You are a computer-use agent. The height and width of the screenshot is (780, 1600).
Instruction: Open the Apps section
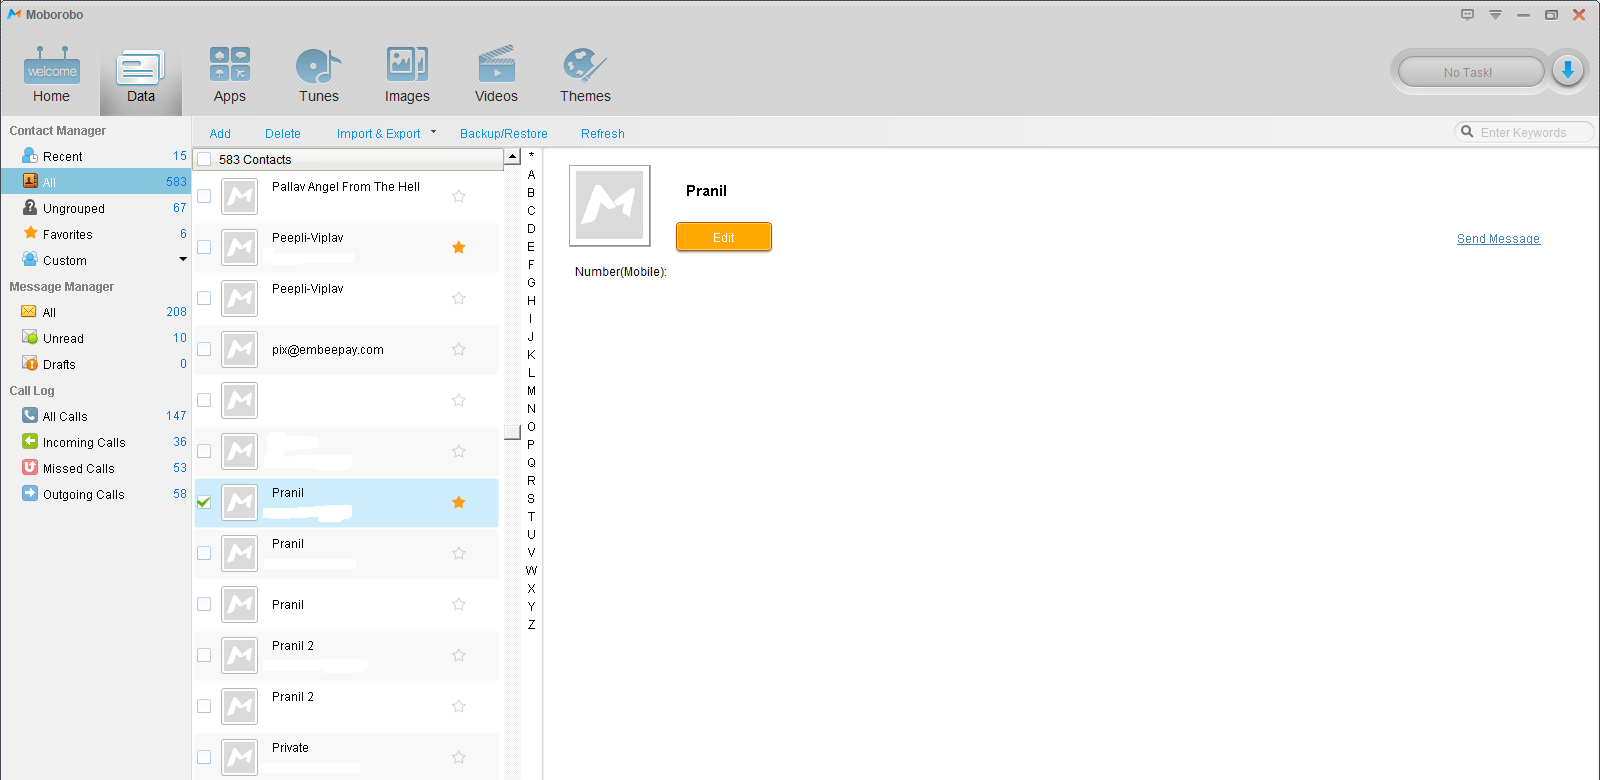(x=229, y=75)
